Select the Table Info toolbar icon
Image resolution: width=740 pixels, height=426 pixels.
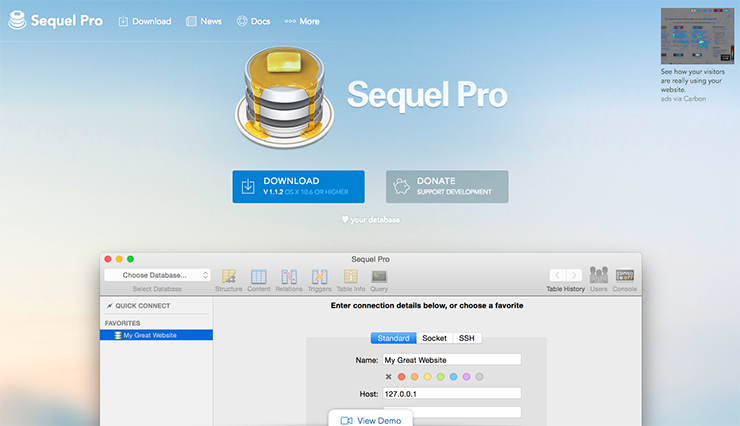pos(351,281)
